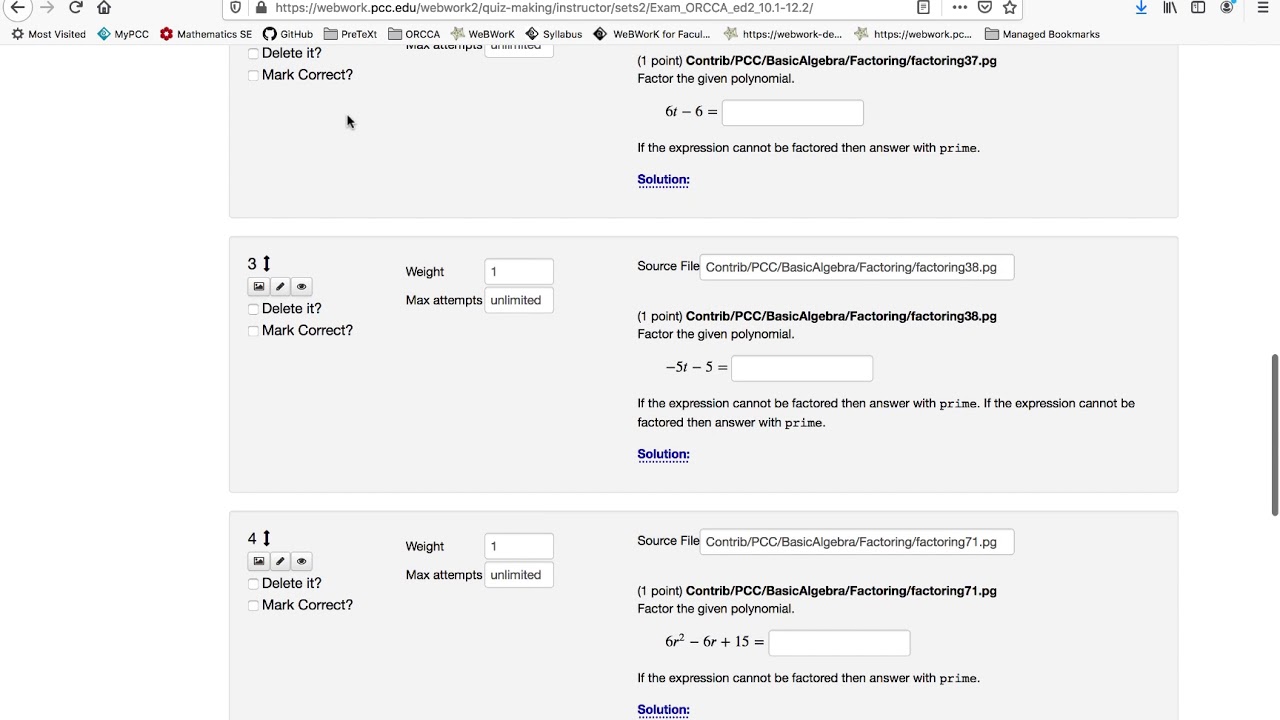The width and height of the screenshot is (1280, 720).
Task: Render problem 4 with the image icon
Action: click(259, 561)
